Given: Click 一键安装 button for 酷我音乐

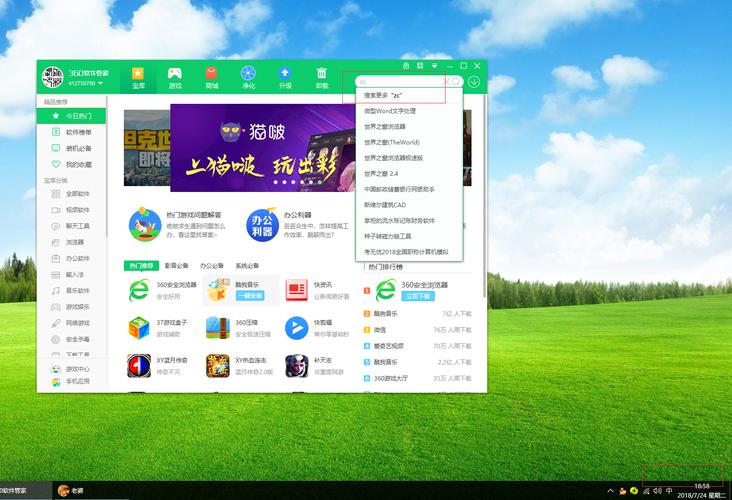Looking at the screenshot, I should click(x=248, y=296).
